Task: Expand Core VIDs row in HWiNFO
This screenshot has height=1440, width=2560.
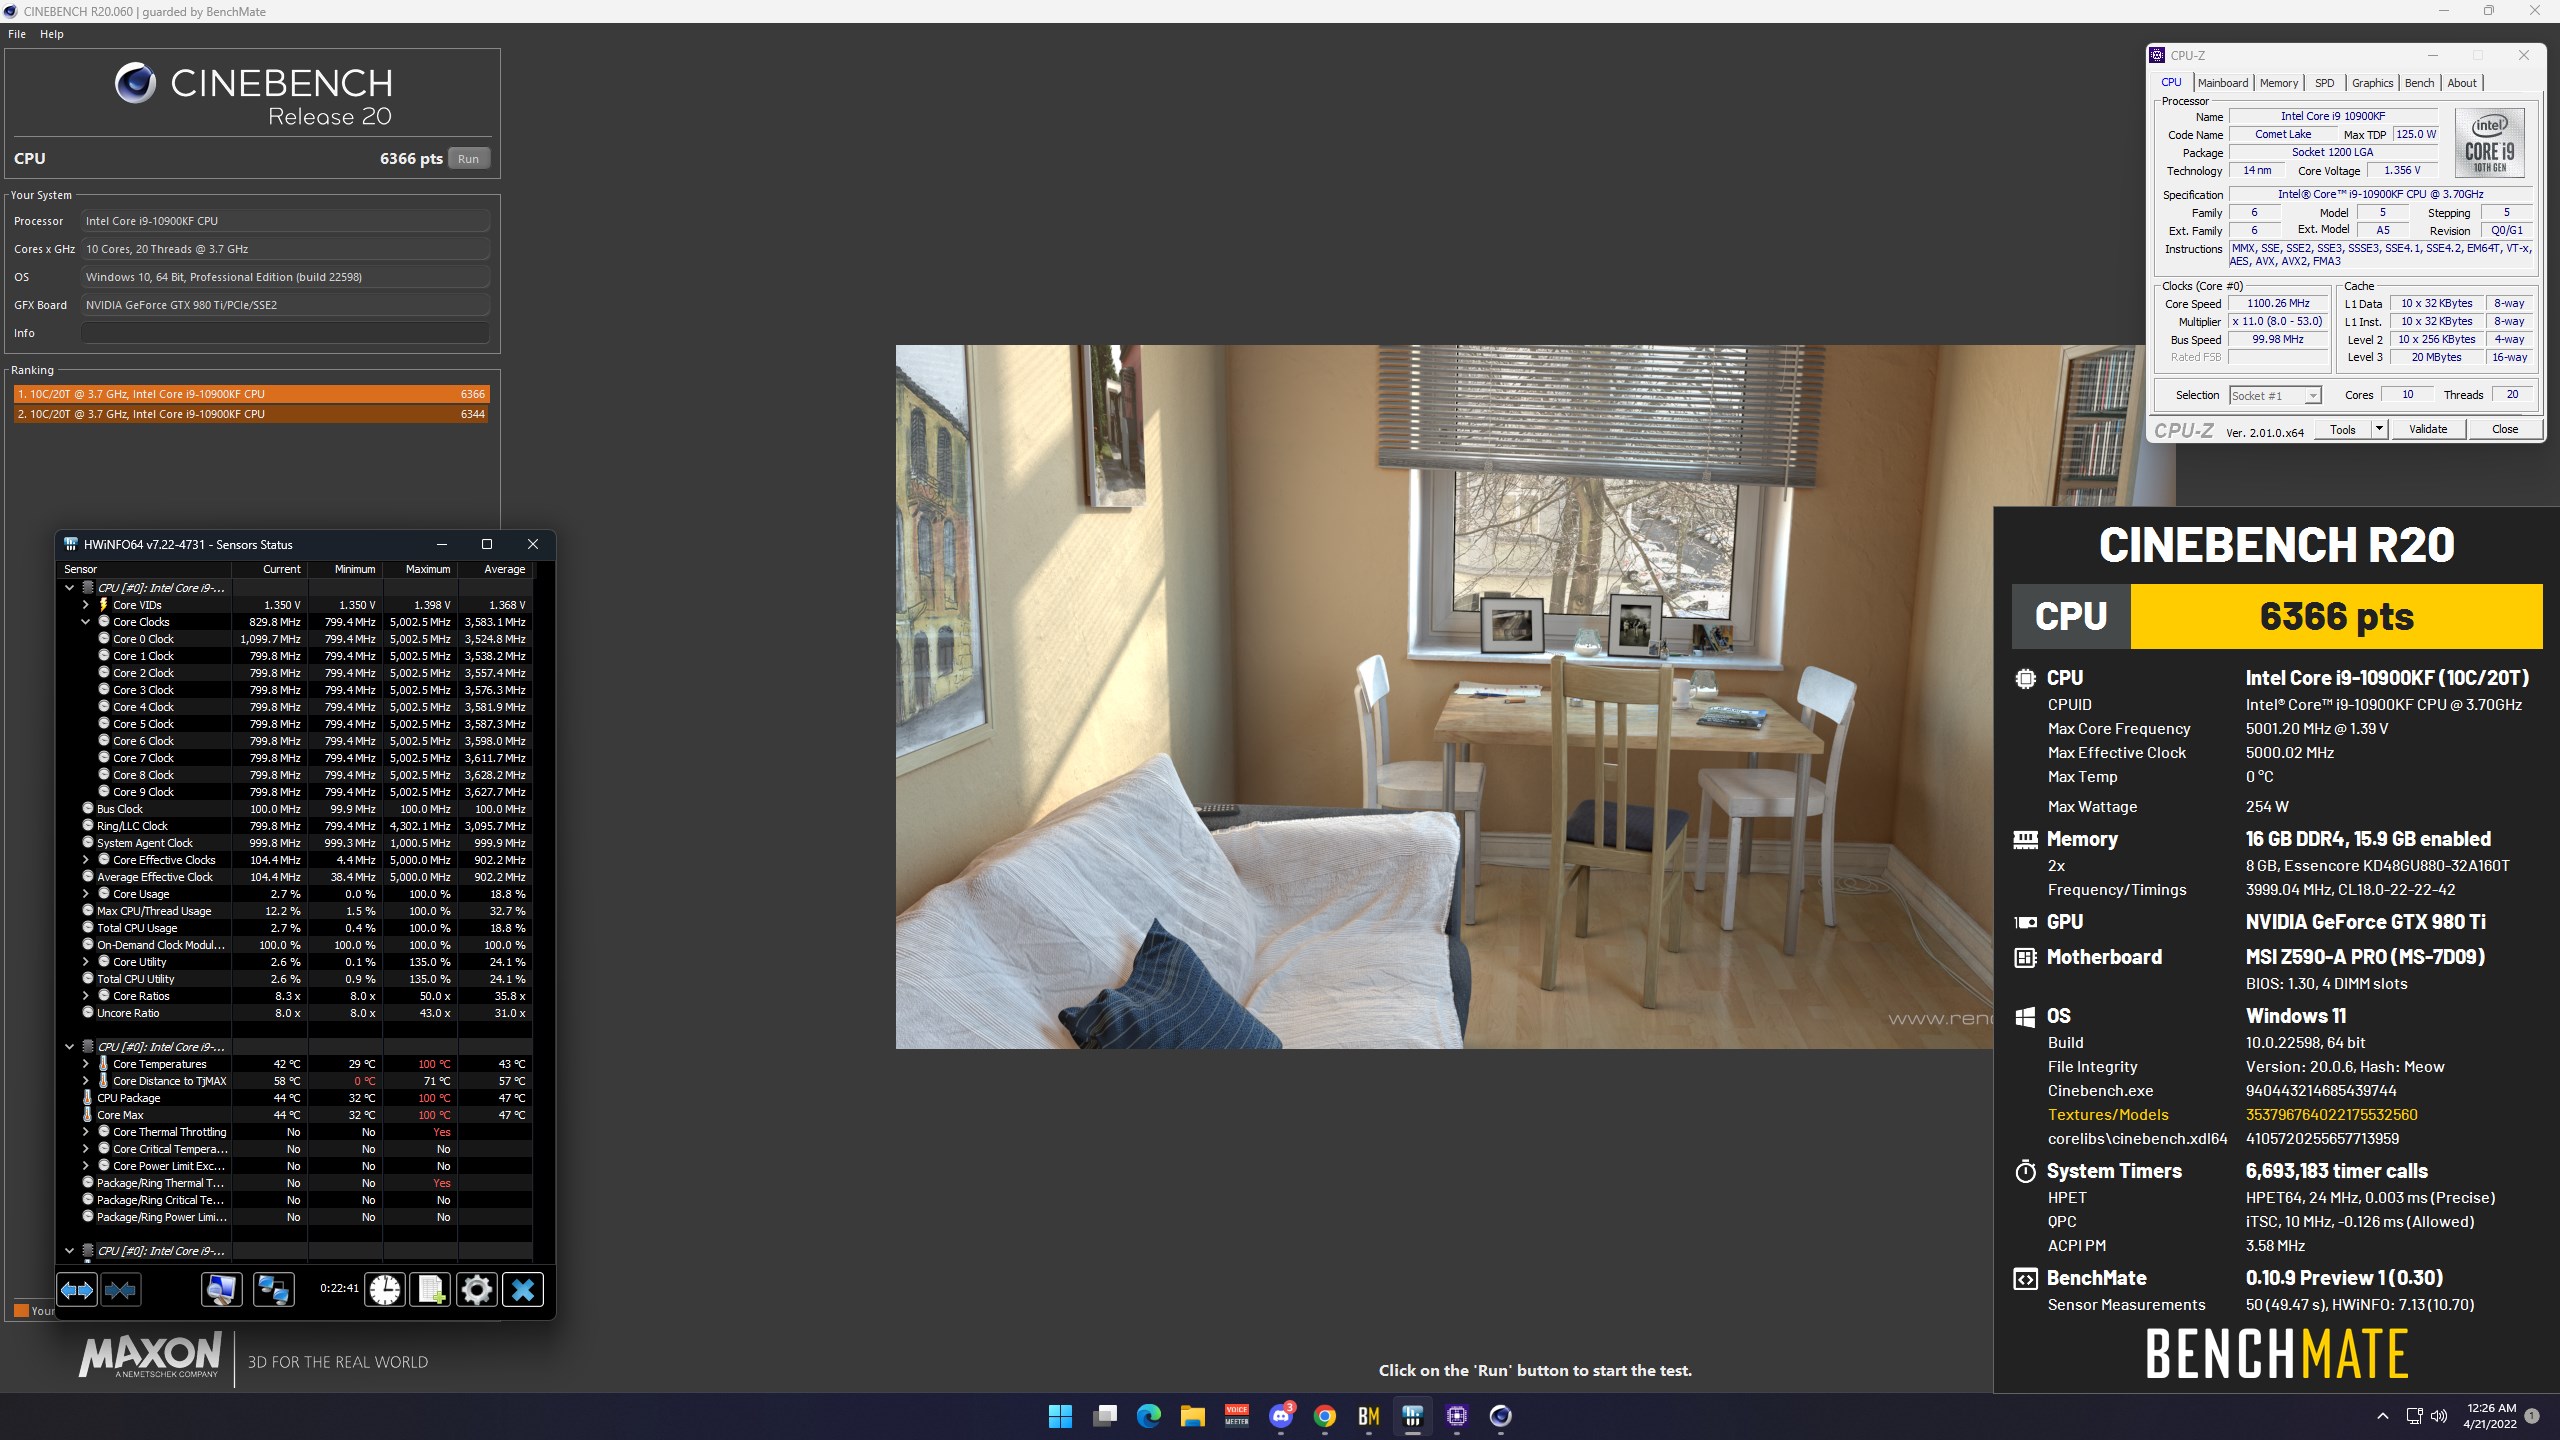Action: 85,605
